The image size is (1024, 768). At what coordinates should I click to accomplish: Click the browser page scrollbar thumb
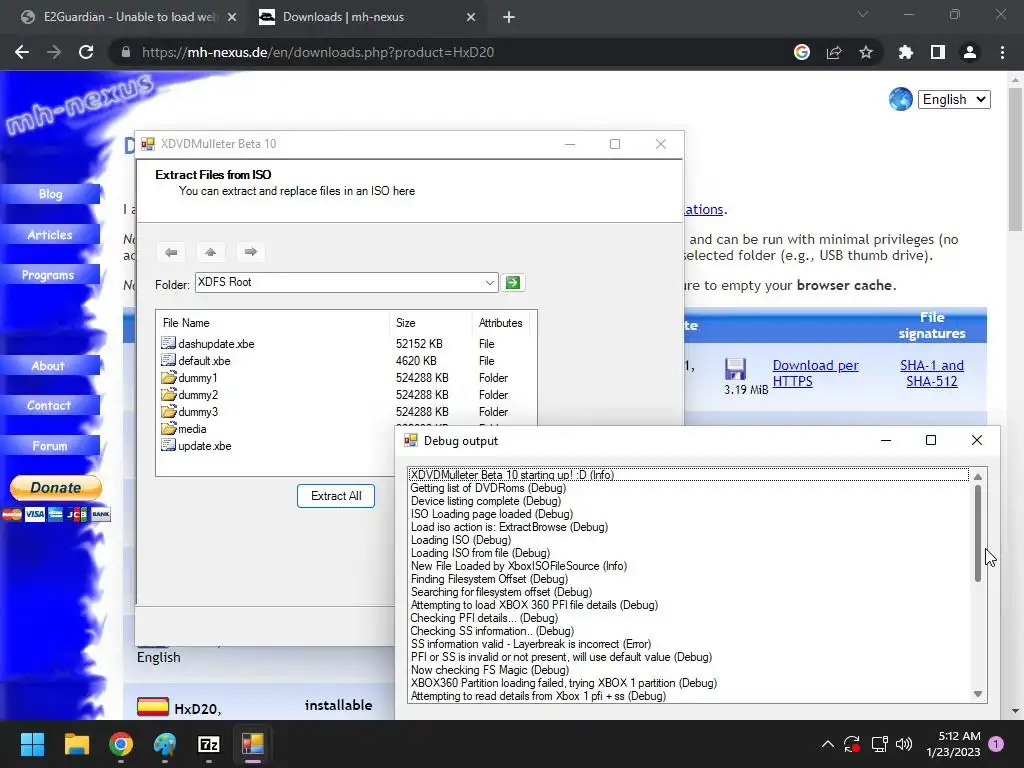click(x=1015, y=159)
